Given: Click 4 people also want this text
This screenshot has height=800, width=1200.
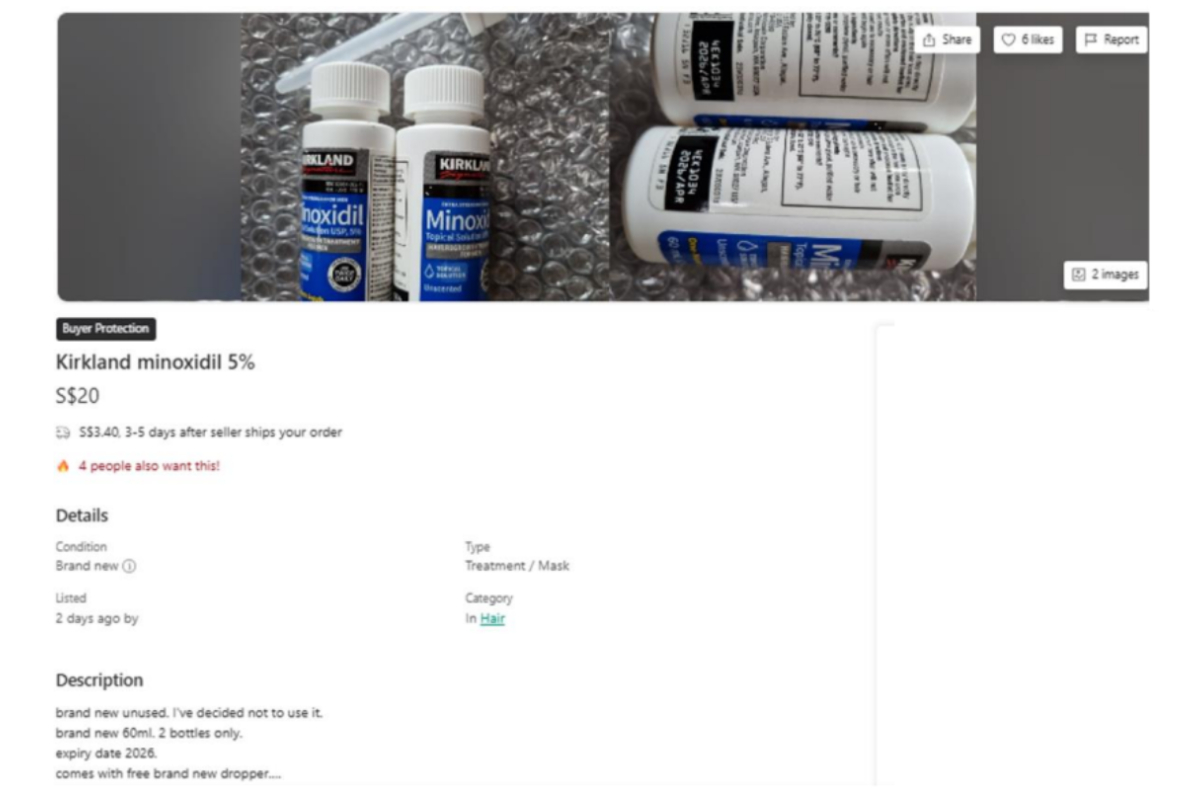Looking at the screenshot, I should (149, 466).
